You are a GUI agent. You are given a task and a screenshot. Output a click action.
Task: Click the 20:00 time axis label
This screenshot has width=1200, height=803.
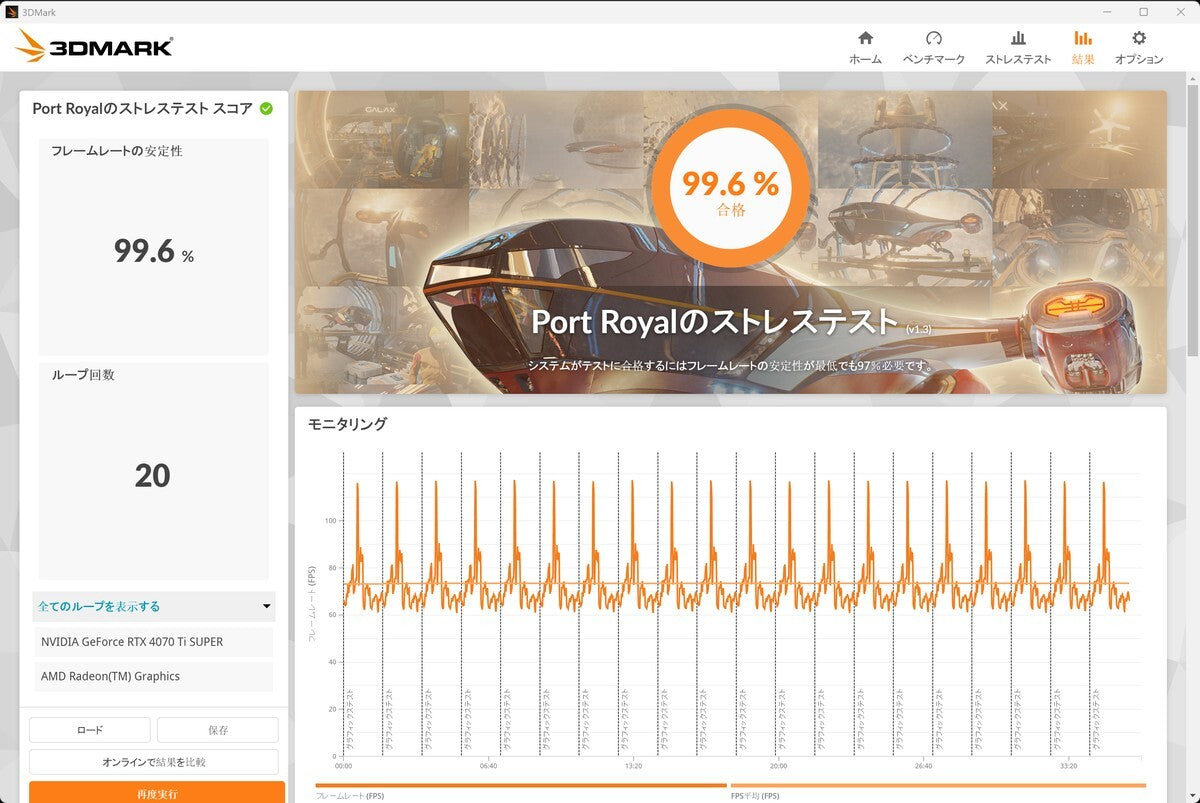(x=778, y=766)
